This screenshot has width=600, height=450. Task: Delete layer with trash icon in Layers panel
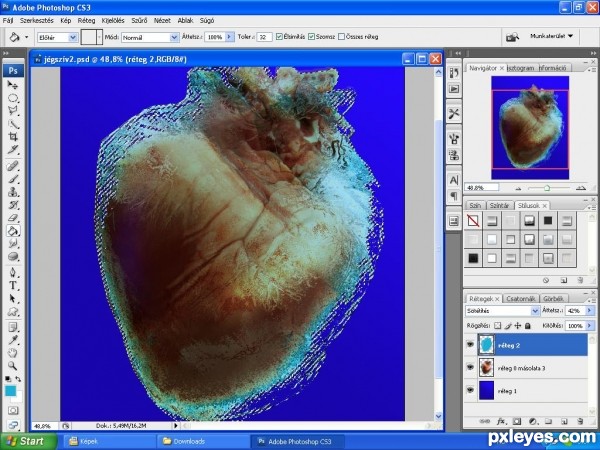coord(580,421)
